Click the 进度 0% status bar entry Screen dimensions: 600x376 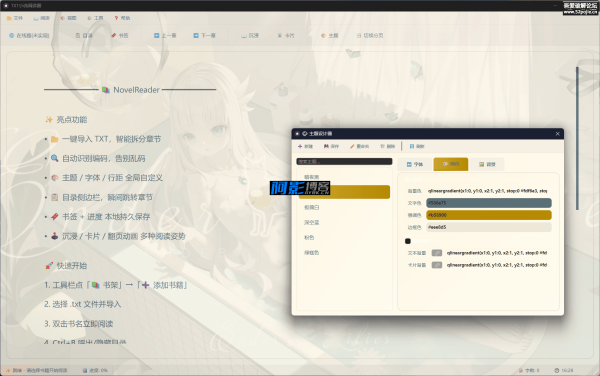(x=95, y=370)
